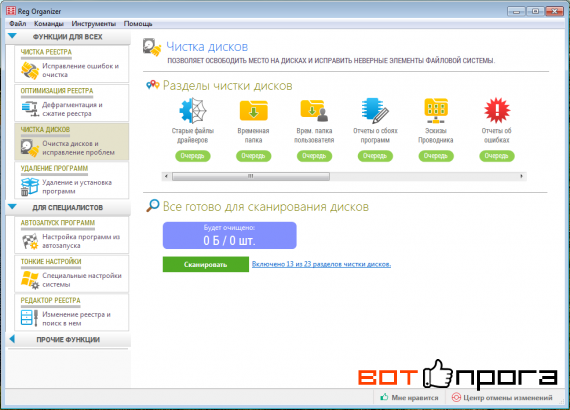Toggle Очередь under Старые файлы драйверов

click(193, 156)
